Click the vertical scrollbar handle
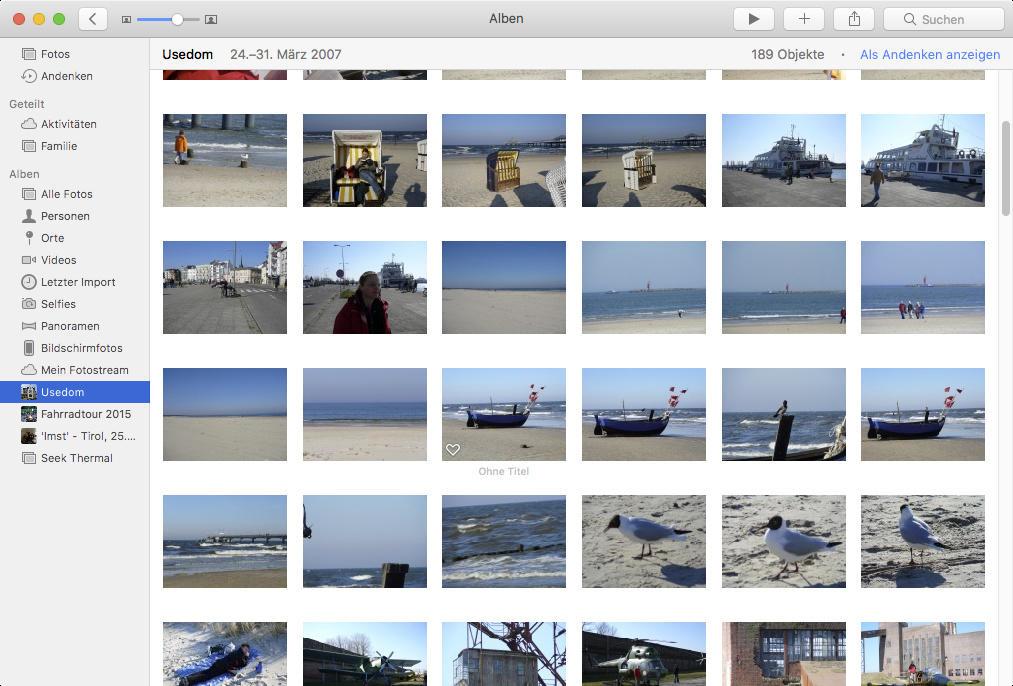 coord(1005,168)
